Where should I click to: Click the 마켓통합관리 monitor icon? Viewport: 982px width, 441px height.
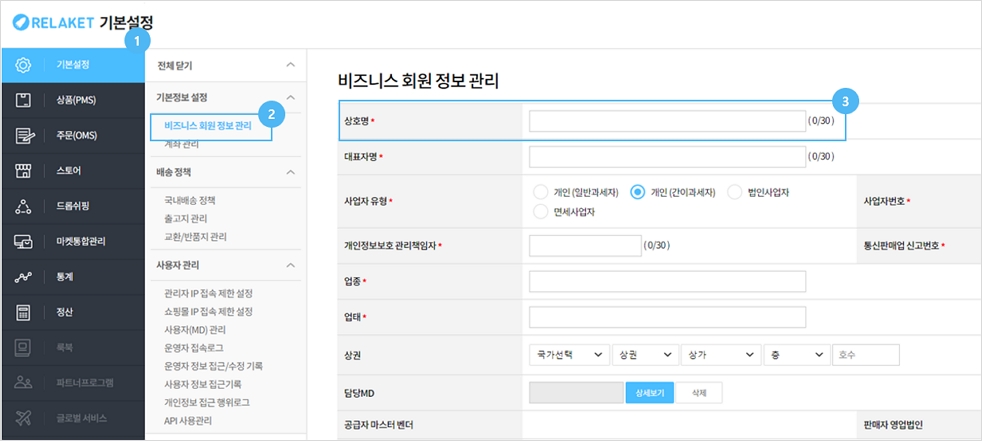24,241
